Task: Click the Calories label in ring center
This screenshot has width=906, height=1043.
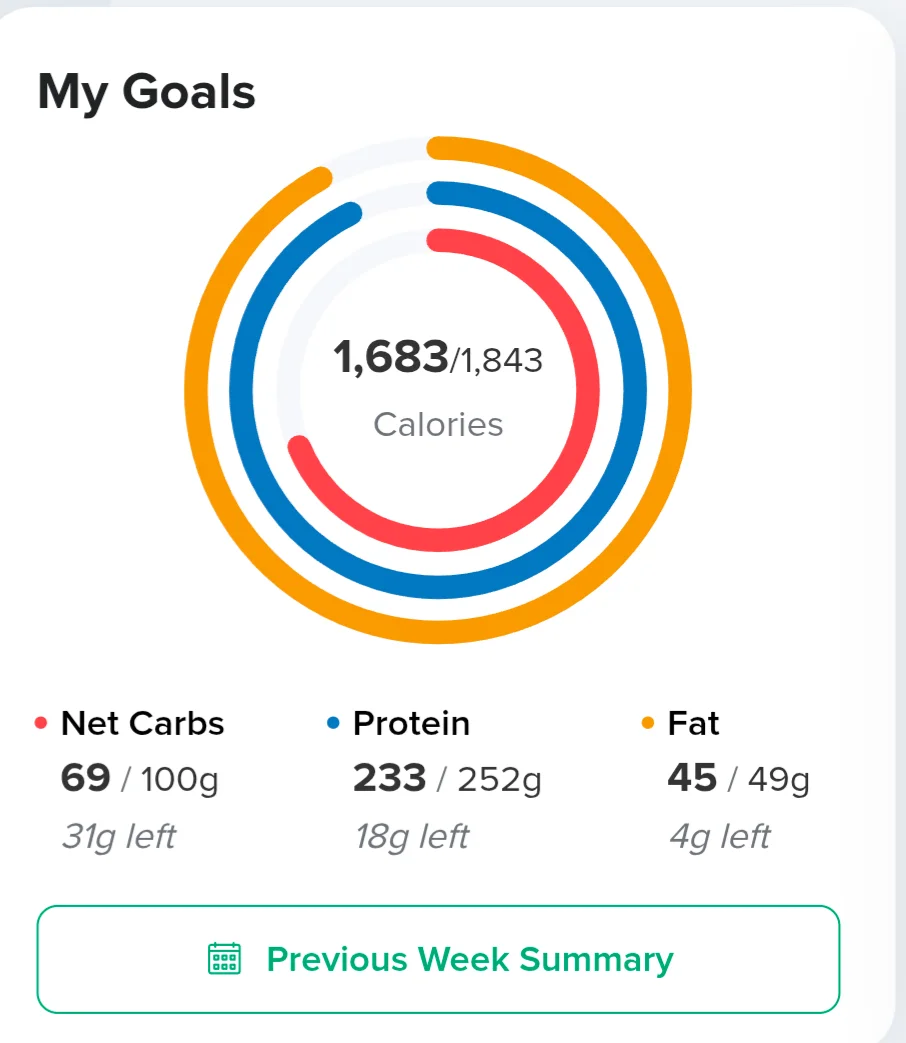Action: [x=438, y=424]
